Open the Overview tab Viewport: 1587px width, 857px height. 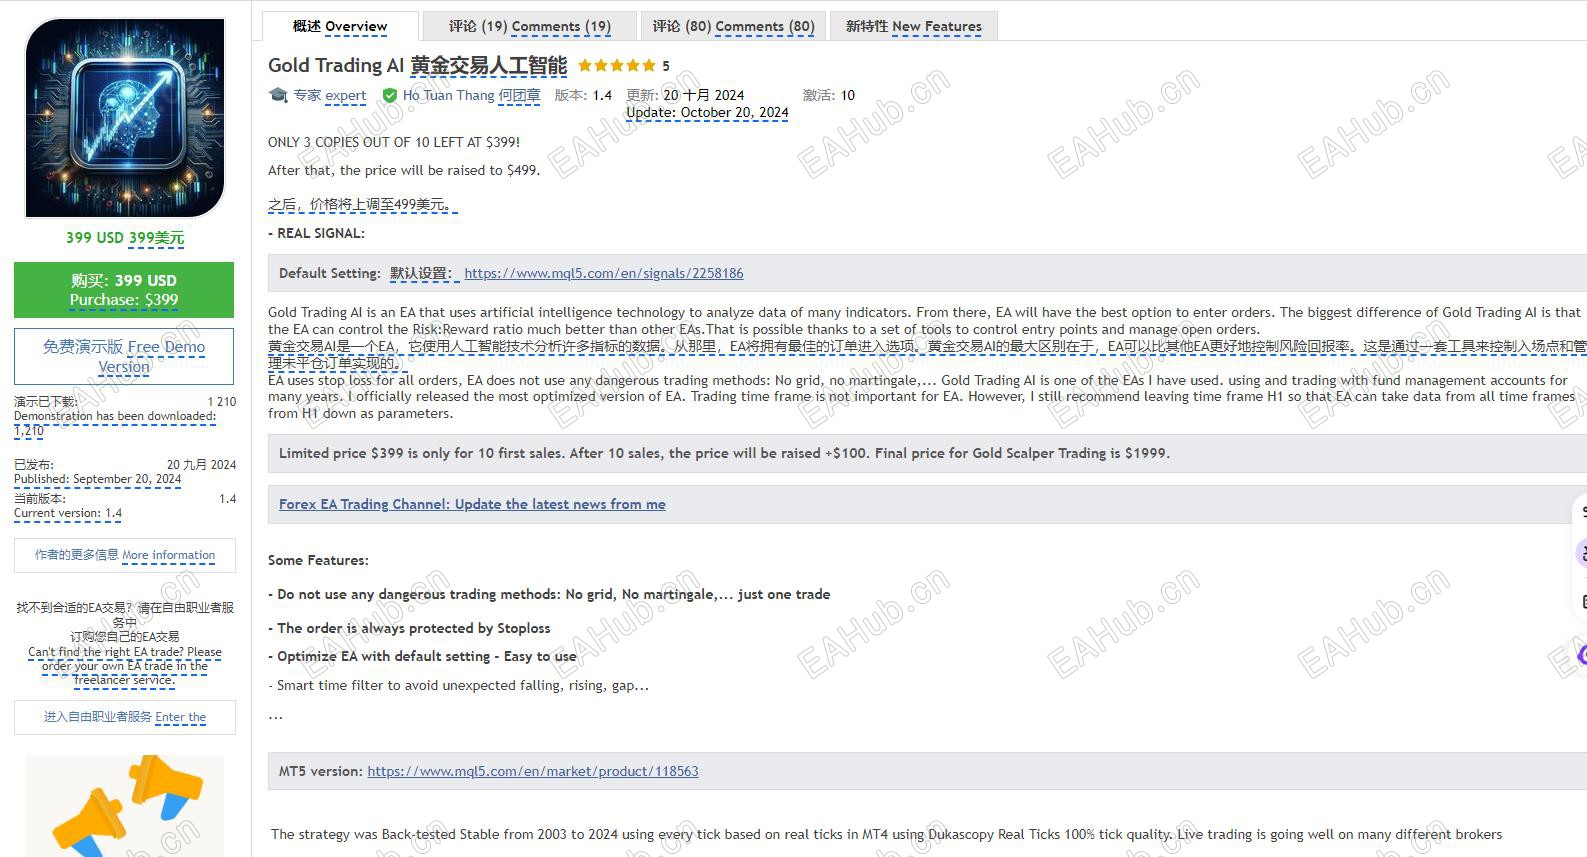339,26
